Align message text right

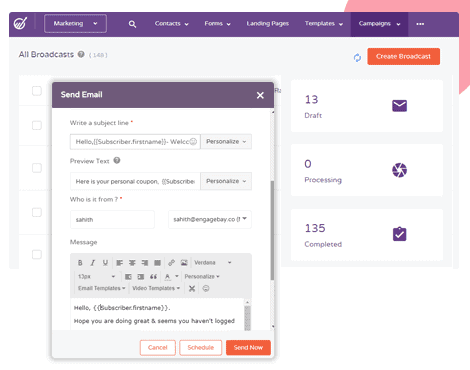point(145,263)
